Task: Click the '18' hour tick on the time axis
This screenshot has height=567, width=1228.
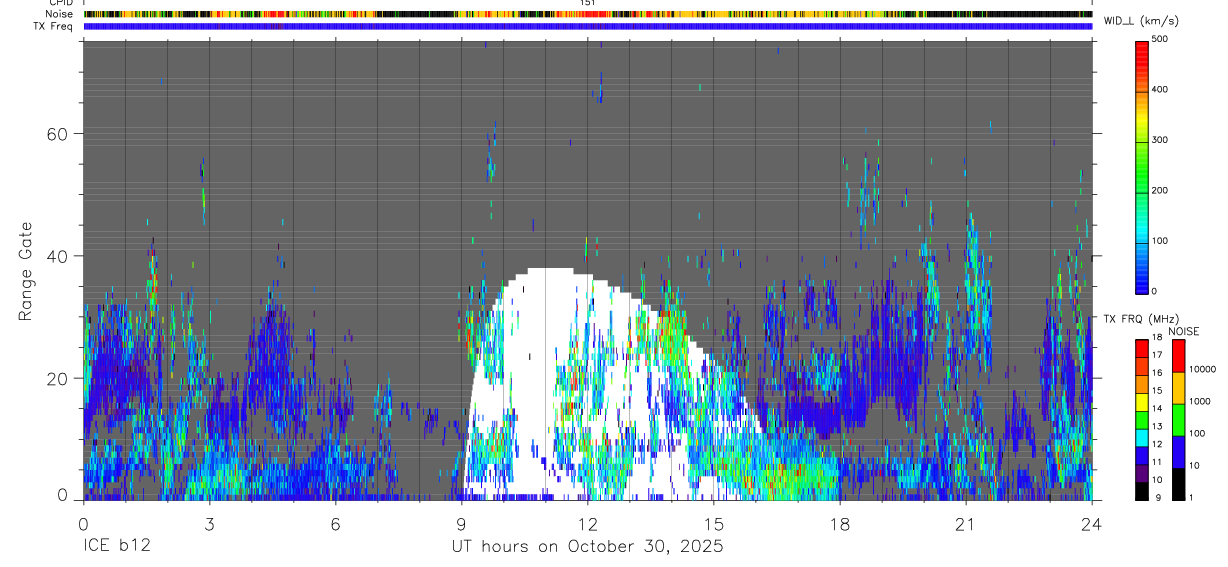Action: tap(840, 523)
